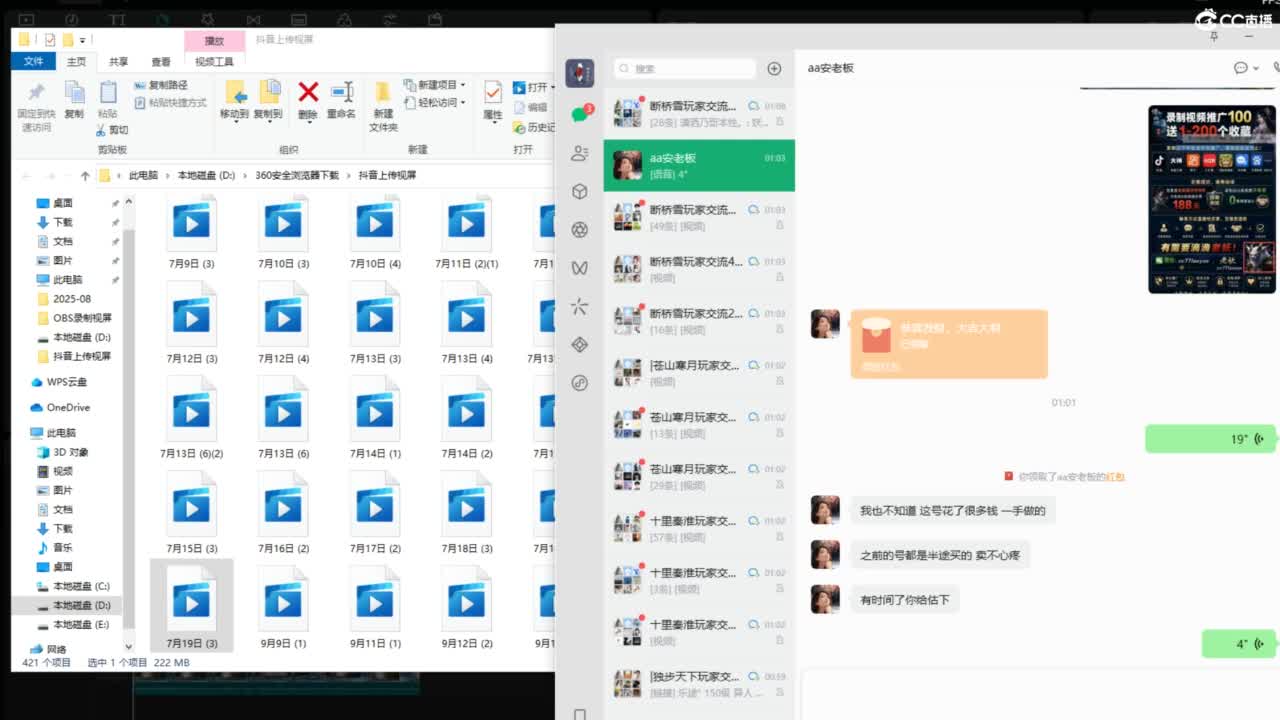Open the WeChat sparkle search icon
The height and width of the screenshot is (720, 1280).
[x=580, y=306]
